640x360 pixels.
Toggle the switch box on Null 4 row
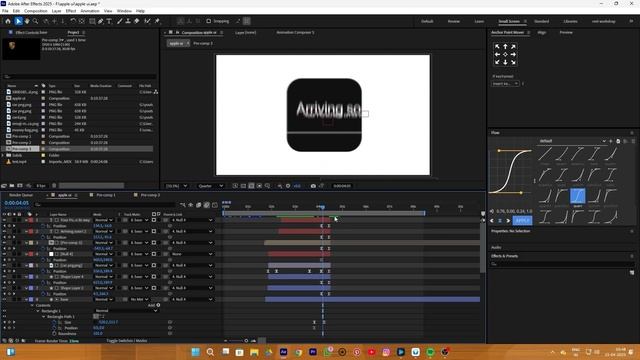click(154, 254)
